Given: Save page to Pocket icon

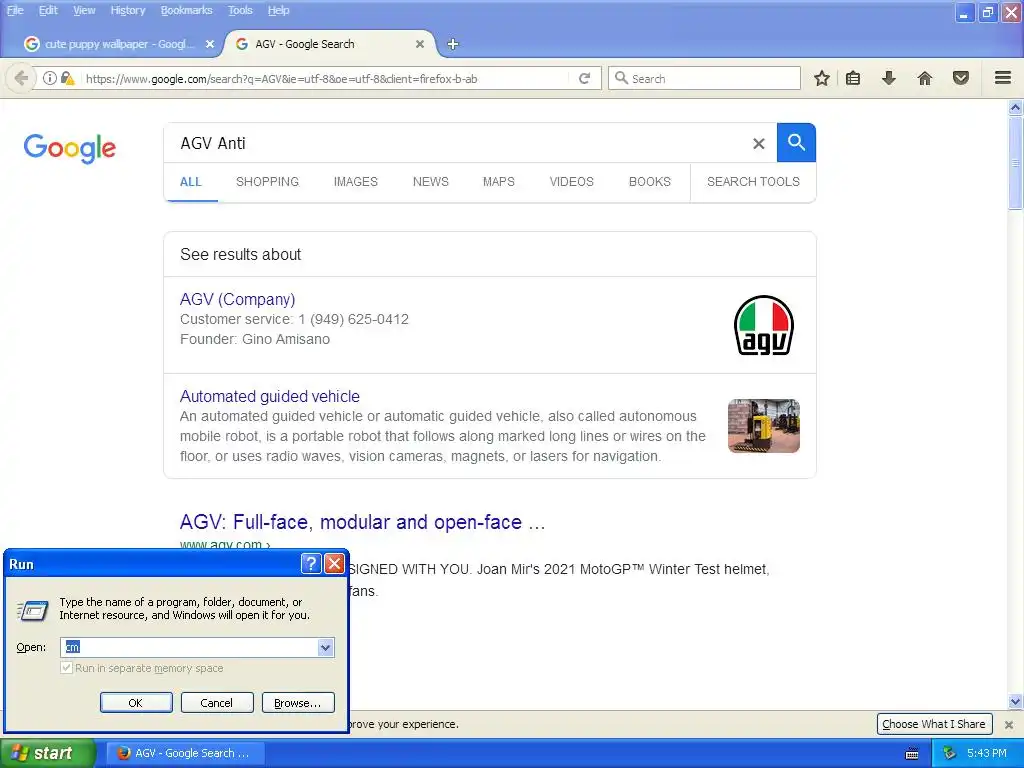Looking at the screenshot, I should click(961, 78).
